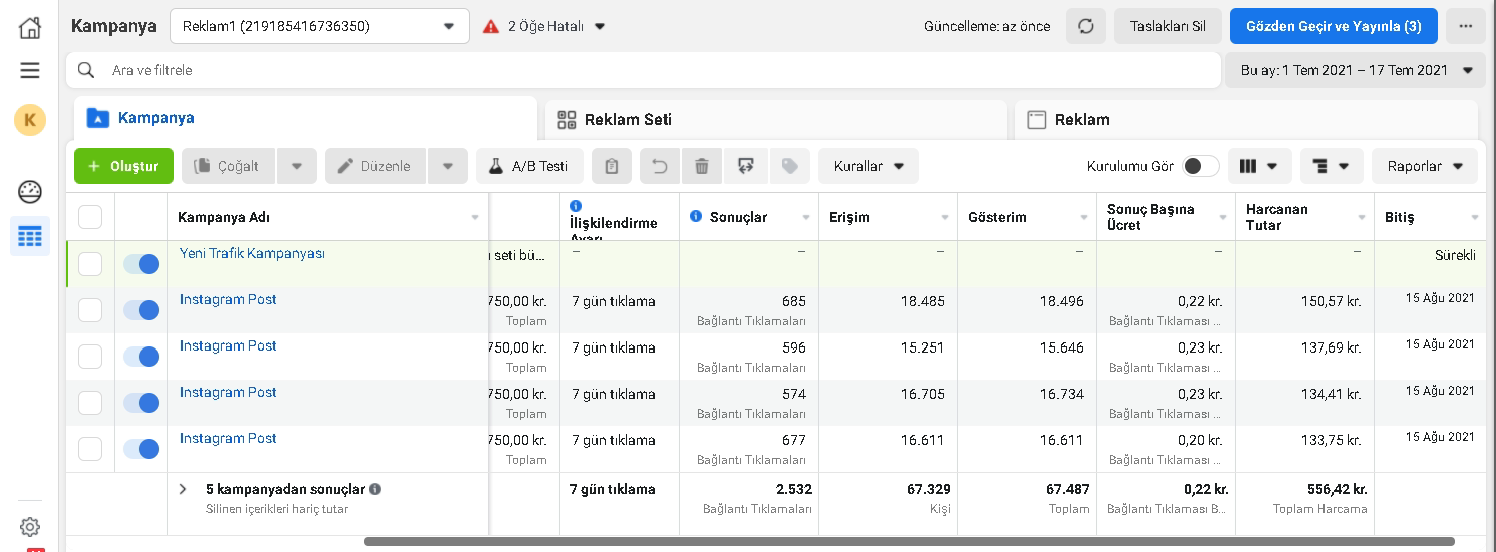Click Gözden Geçir ve Yayınla (3)

coord(1334,26)
